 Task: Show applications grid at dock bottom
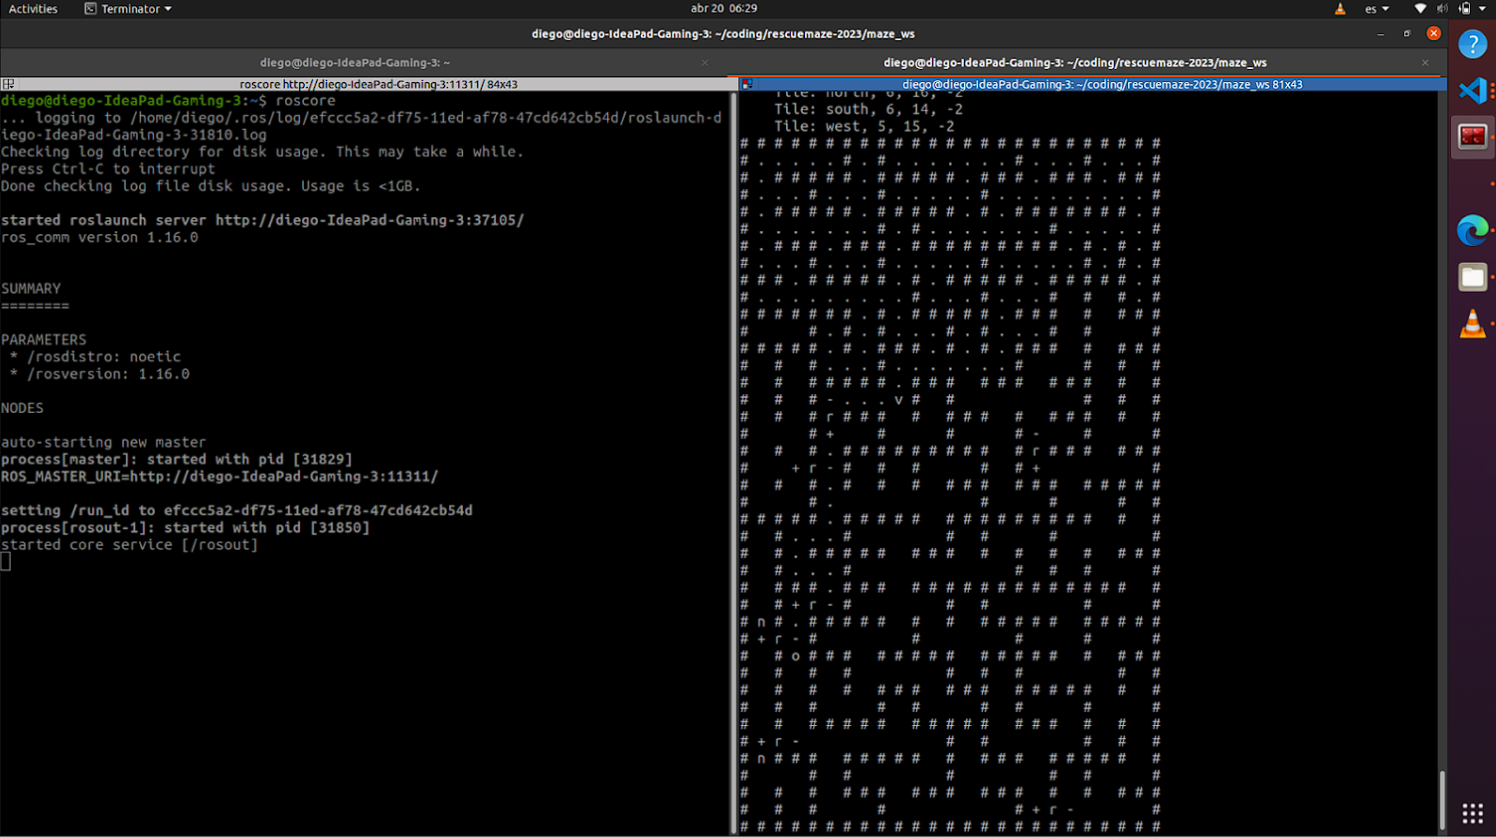(x=1472, y=813)
